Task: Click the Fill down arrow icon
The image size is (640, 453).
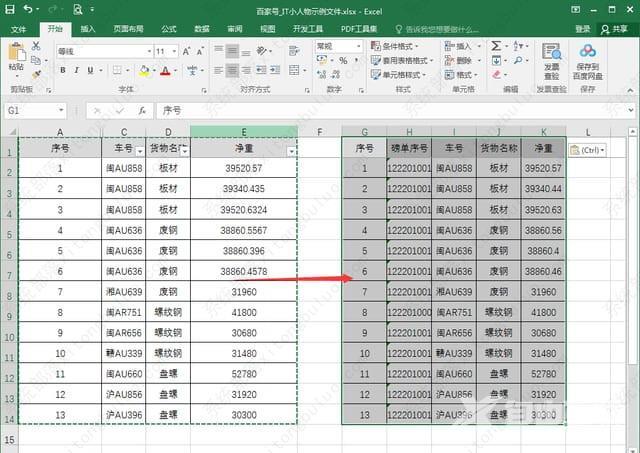Action: [496, 61]
